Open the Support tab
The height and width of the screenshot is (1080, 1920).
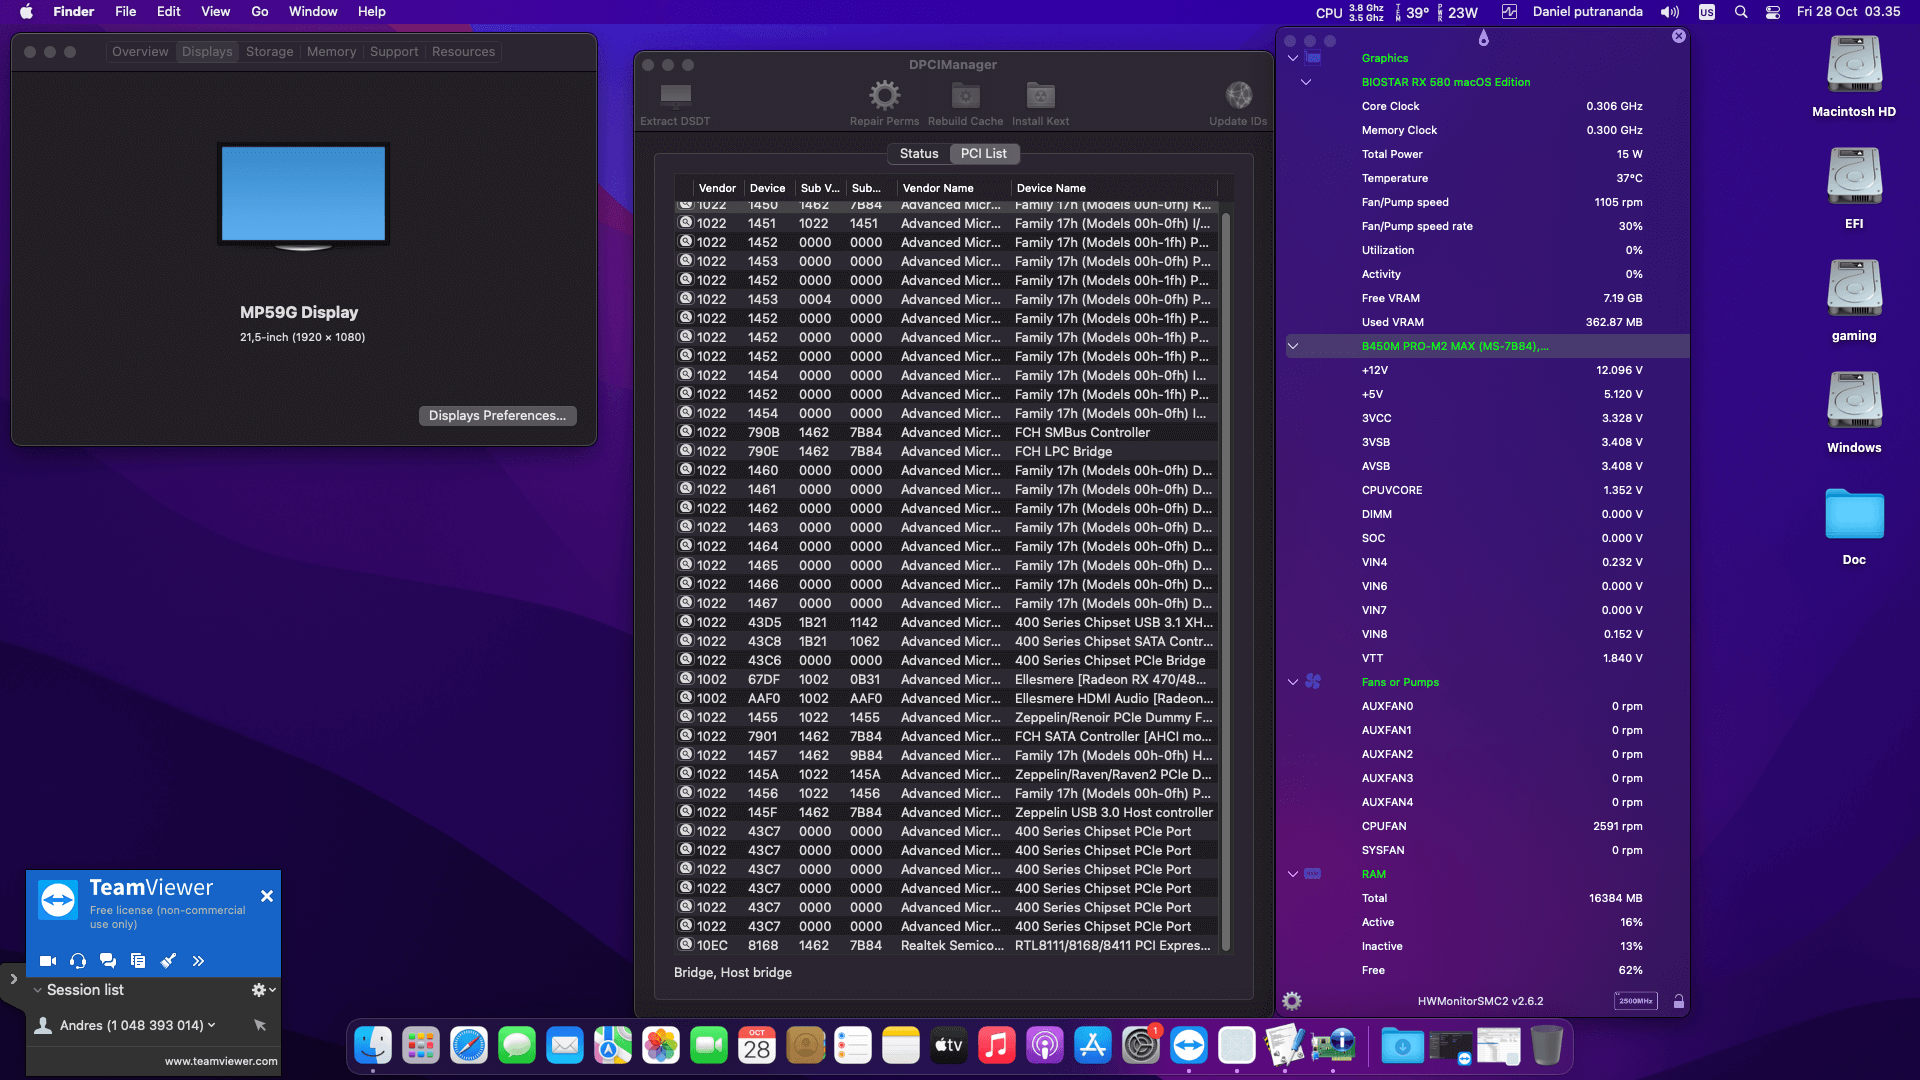pos(394,52)
